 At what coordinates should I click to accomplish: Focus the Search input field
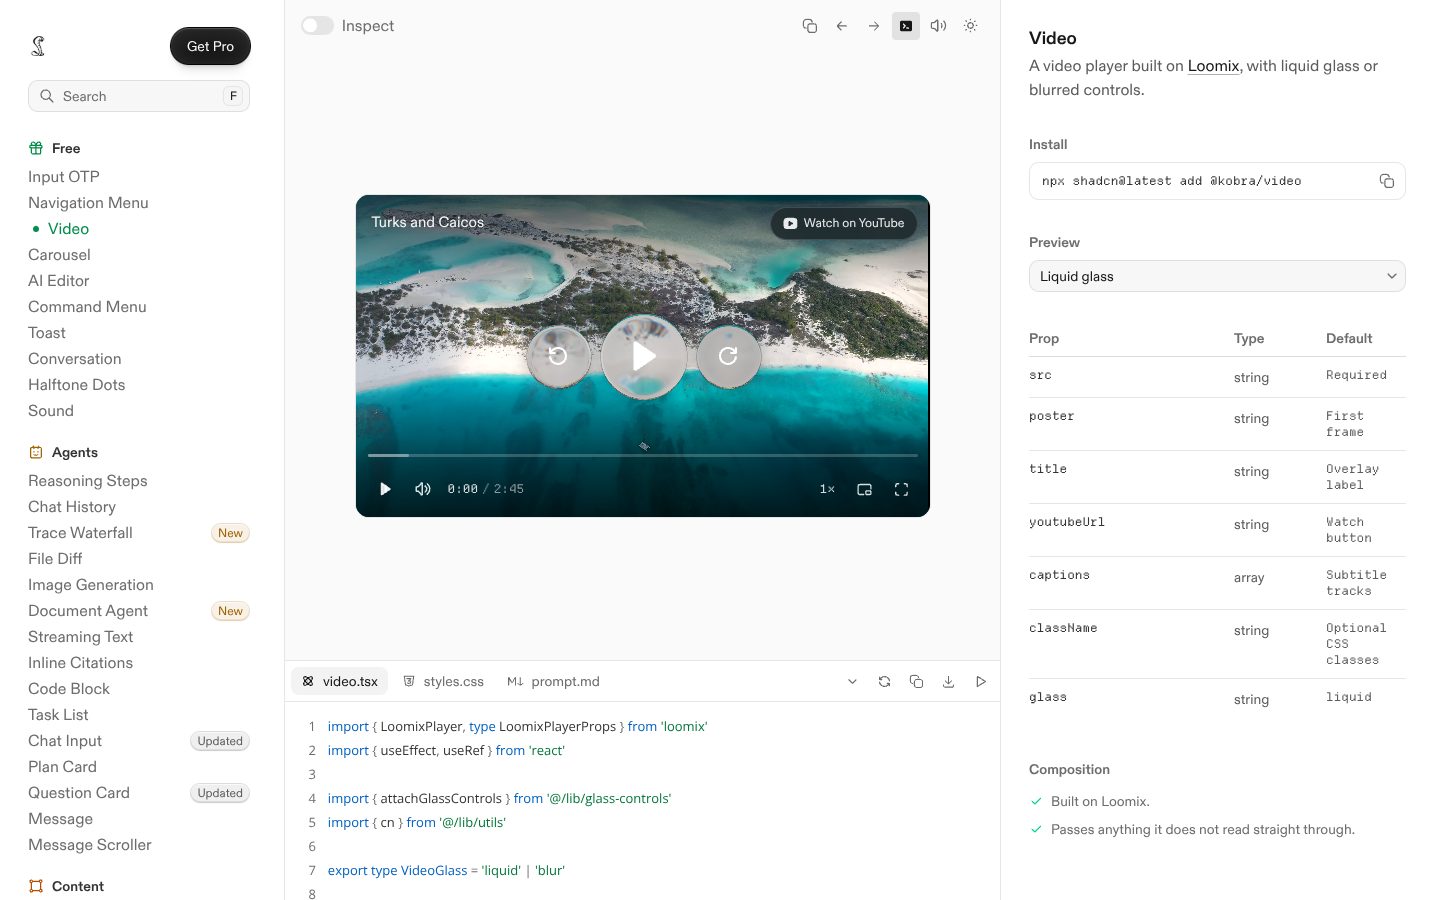(x=139, y=96)
